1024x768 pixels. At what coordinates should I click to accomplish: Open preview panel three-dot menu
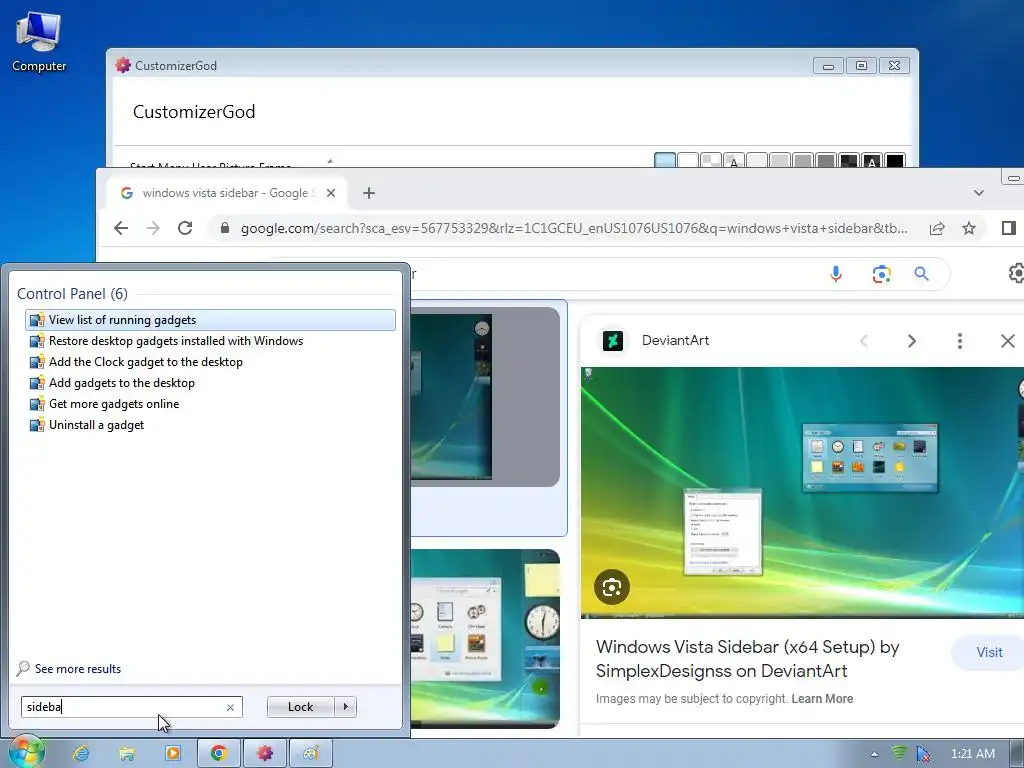(x=959, y=341)
